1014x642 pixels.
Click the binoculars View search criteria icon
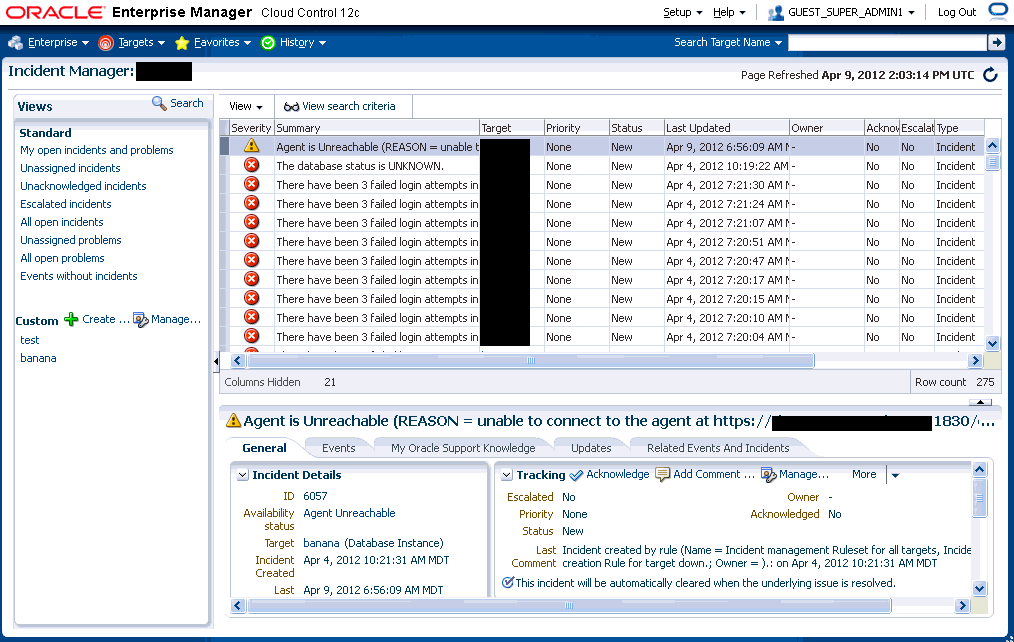[x=292, y=107]
